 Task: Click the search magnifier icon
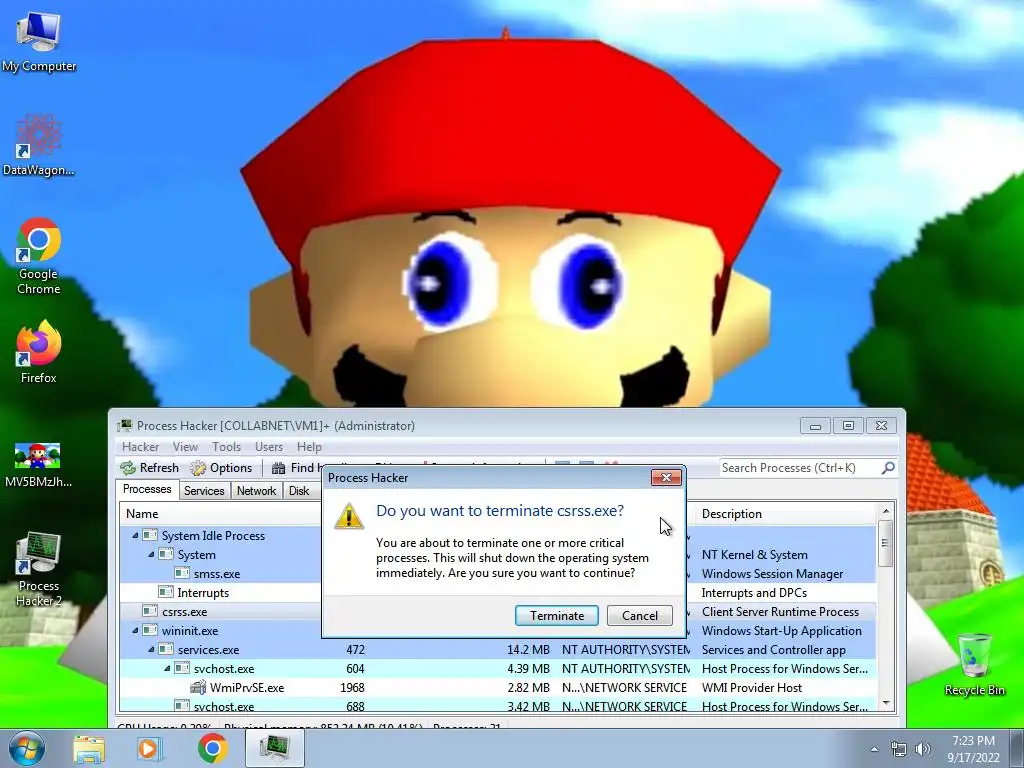click(888, 468)
